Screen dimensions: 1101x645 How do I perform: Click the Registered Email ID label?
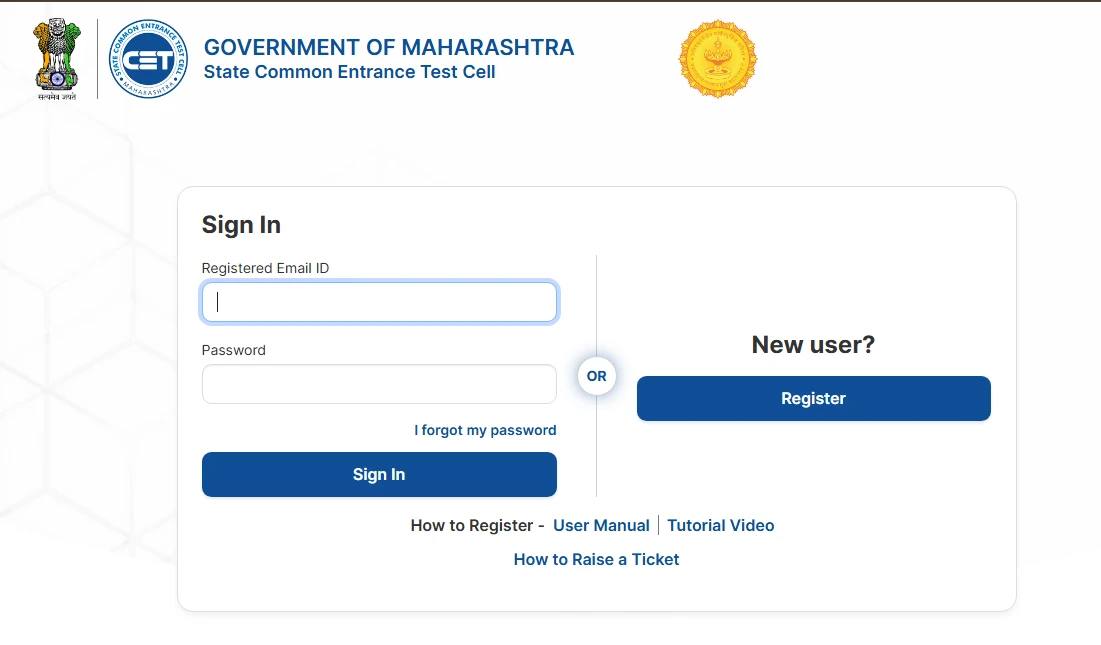(265, 268)
